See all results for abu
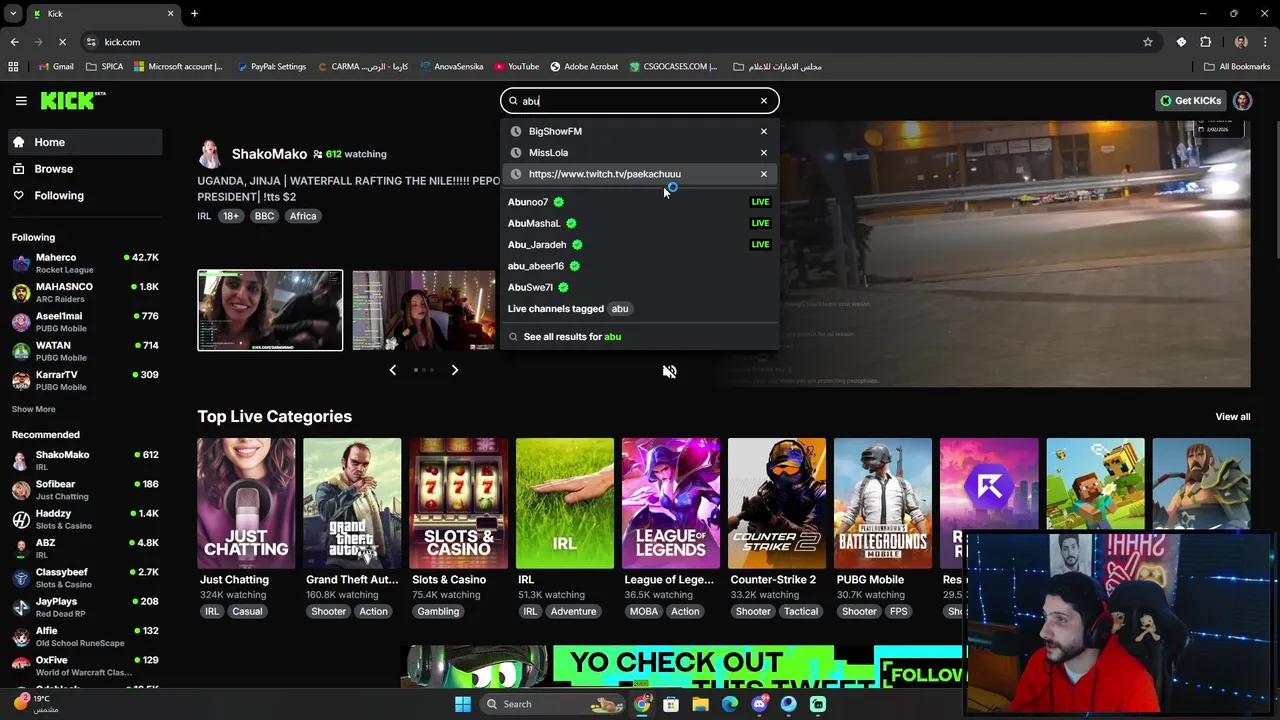Screen dimensions: 1280x720 click(x=639, y=337)
